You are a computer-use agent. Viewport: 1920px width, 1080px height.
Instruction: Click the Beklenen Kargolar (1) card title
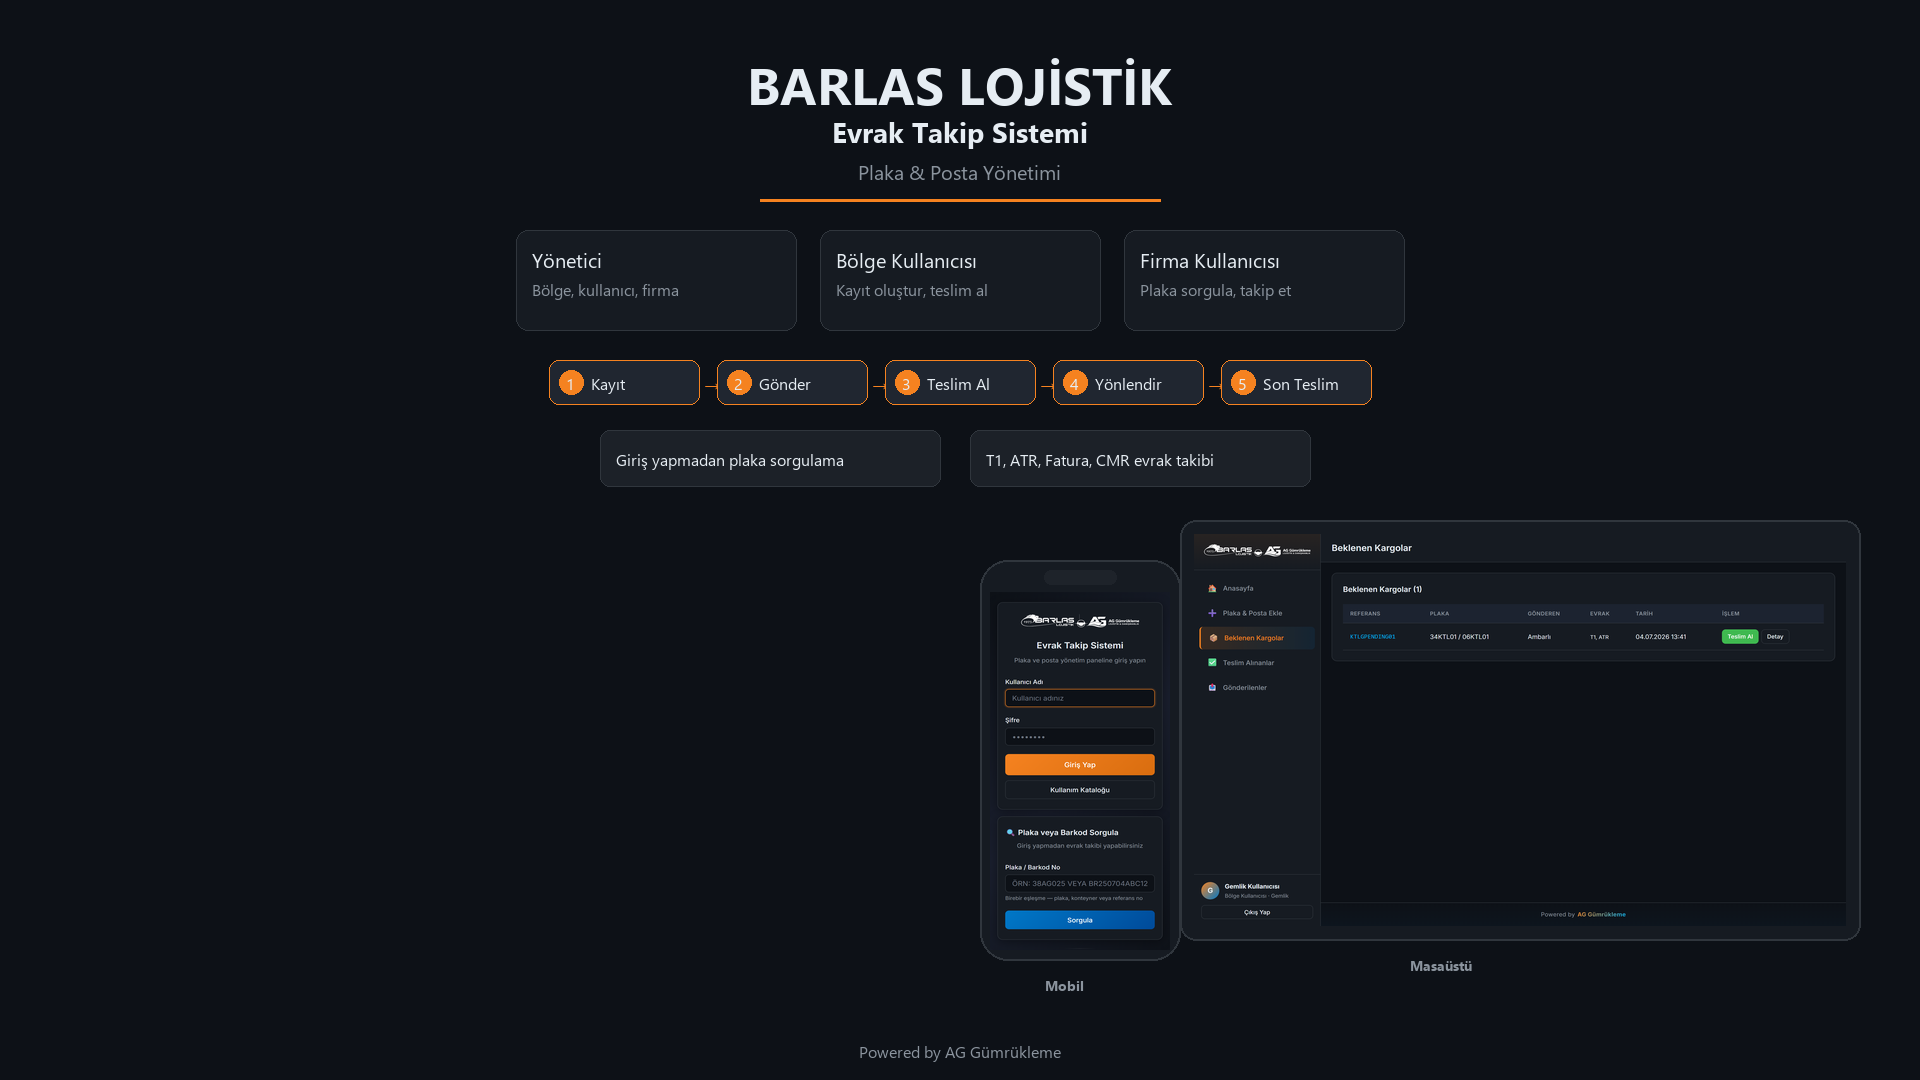click(1382, 589)
